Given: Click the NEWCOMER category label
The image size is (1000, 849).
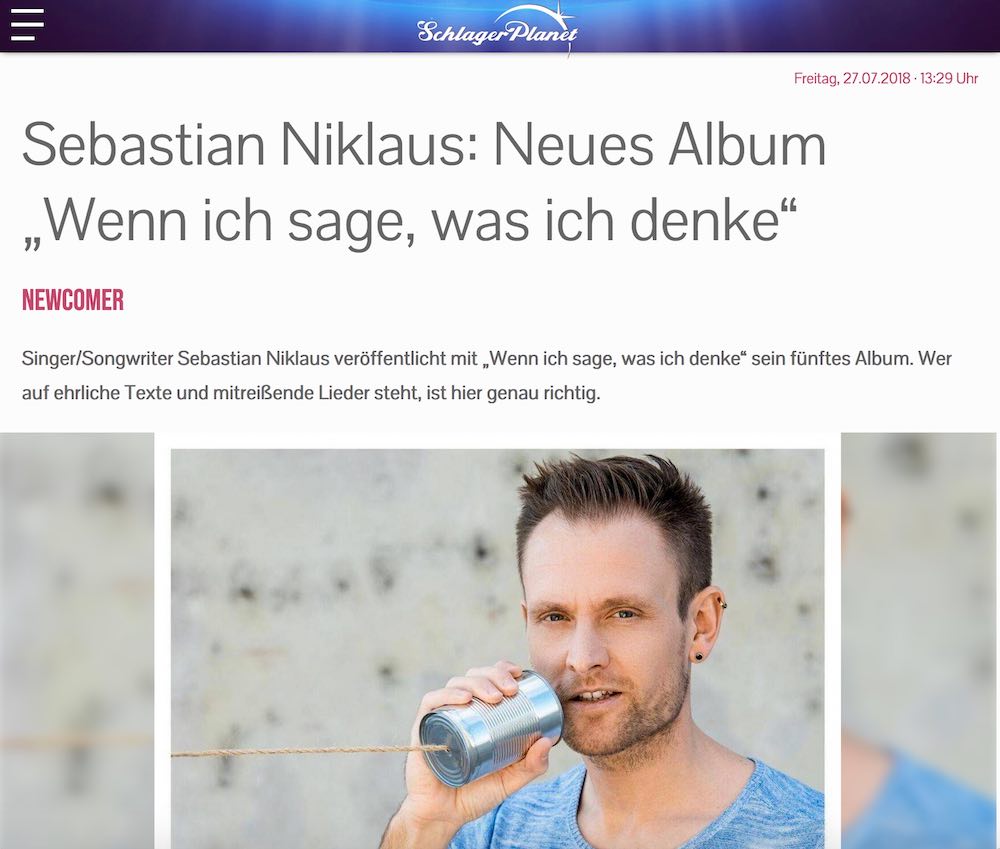Looking at the screenshot, I should [73, 300].
